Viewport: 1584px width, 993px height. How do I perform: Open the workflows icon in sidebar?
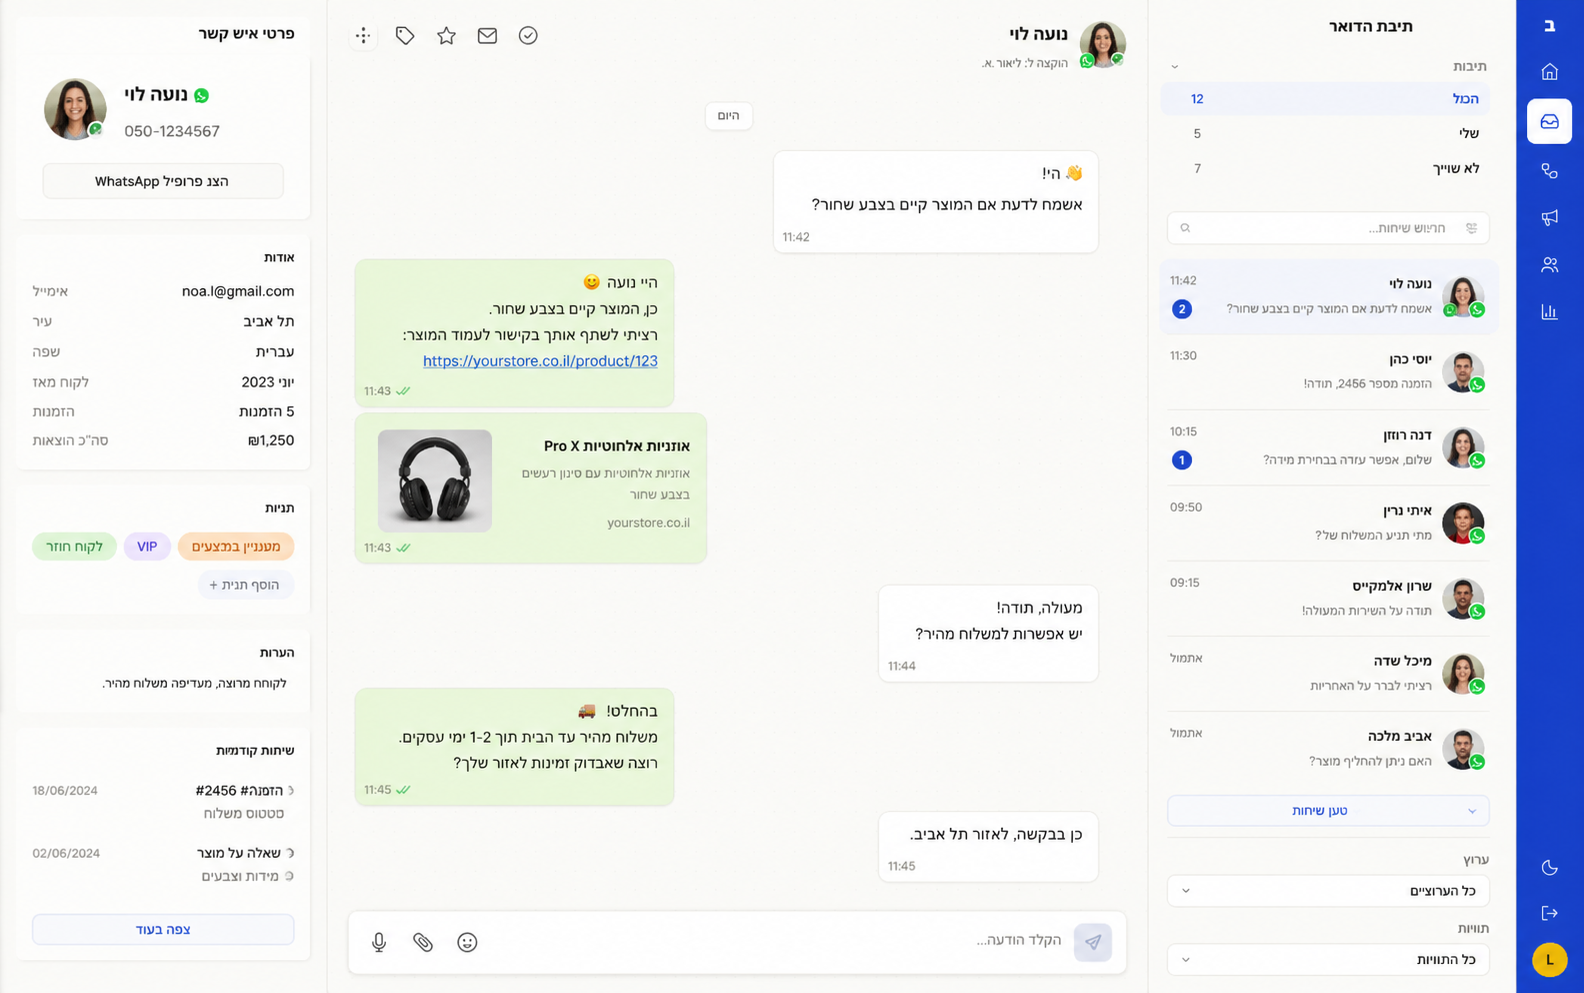[x=1549, y=171]
